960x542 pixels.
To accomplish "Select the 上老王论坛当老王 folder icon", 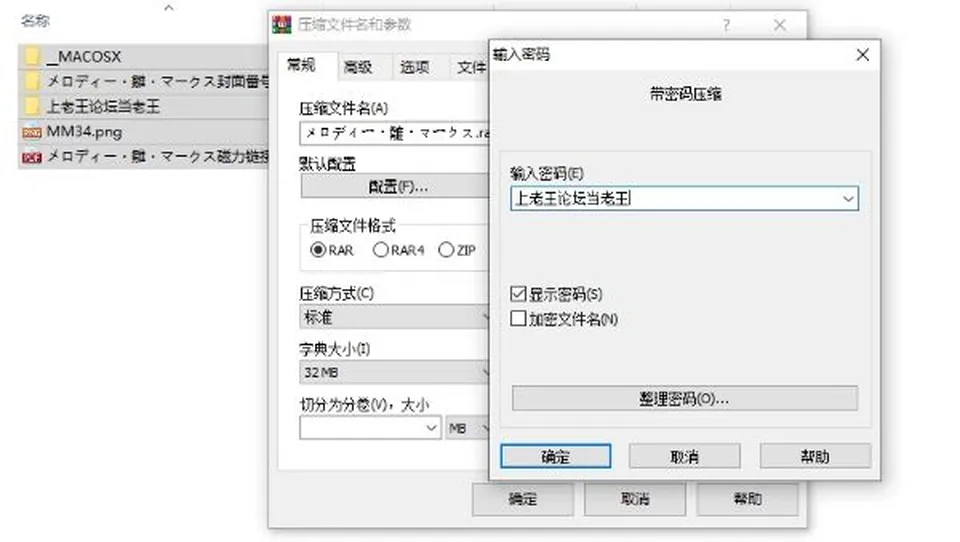I will click(x=32, y=107).
